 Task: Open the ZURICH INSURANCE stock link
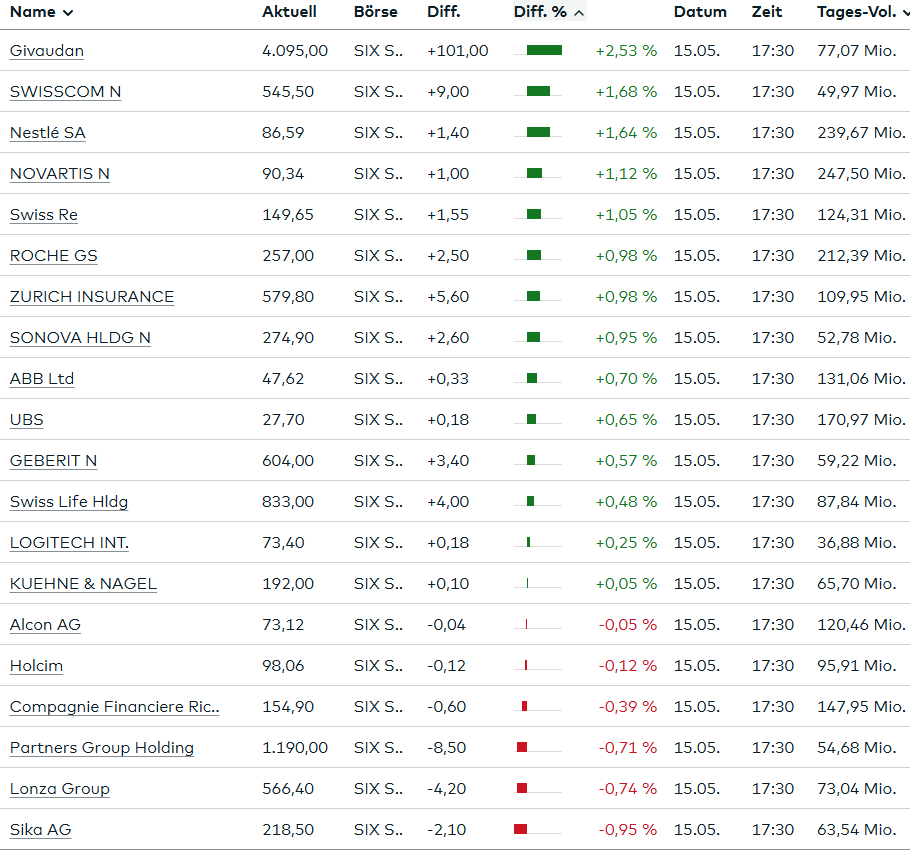pyautogui.click(x=92, y=297)
